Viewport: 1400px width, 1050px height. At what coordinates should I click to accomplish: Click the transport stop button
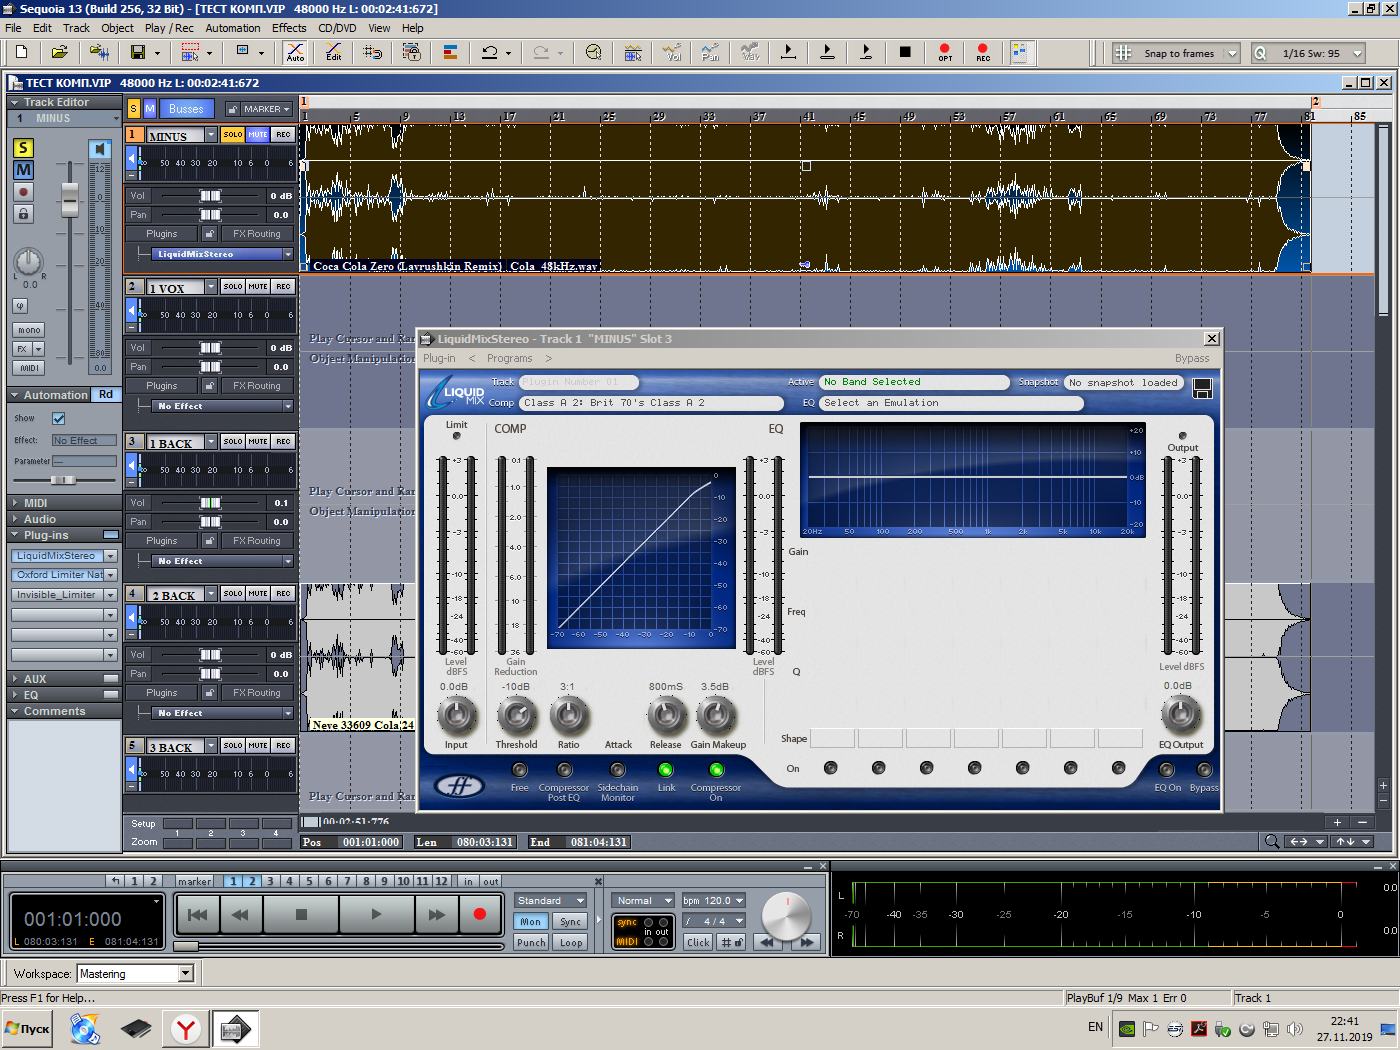tap(301, 914)
